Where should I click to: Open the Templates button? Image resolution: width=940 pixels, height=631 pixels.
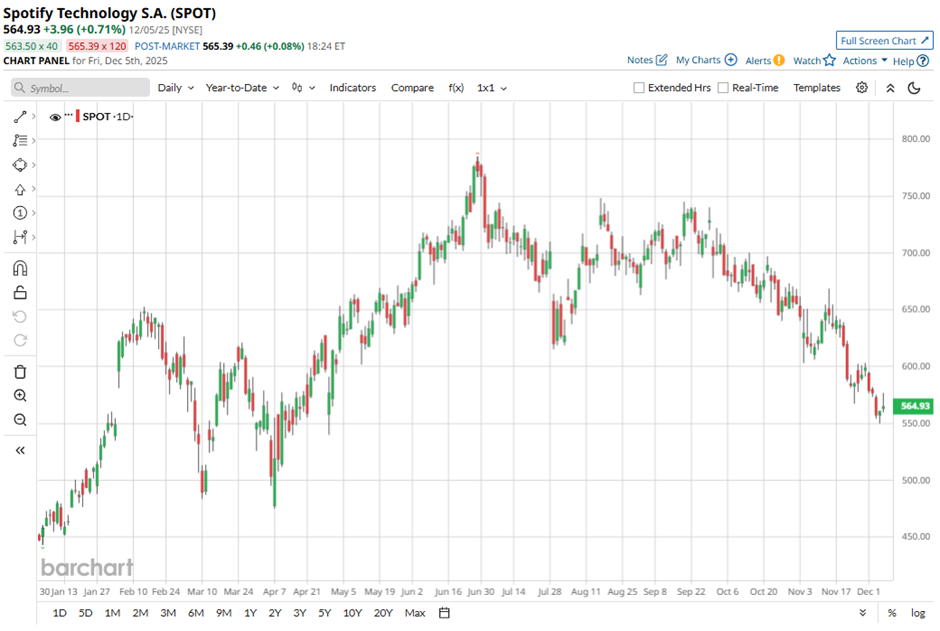click(816, 88)
